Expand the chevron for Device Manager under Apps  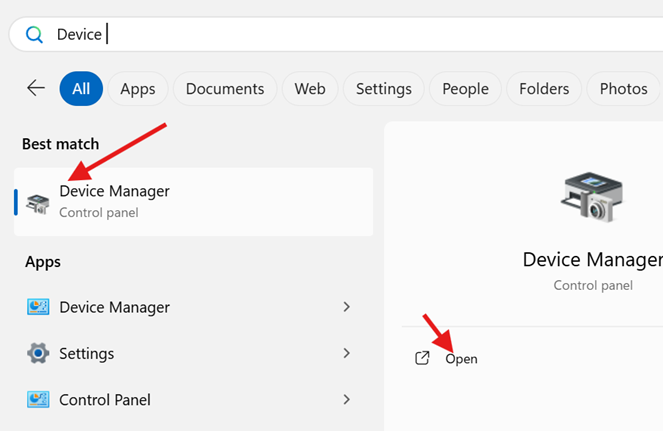point(347,307)
